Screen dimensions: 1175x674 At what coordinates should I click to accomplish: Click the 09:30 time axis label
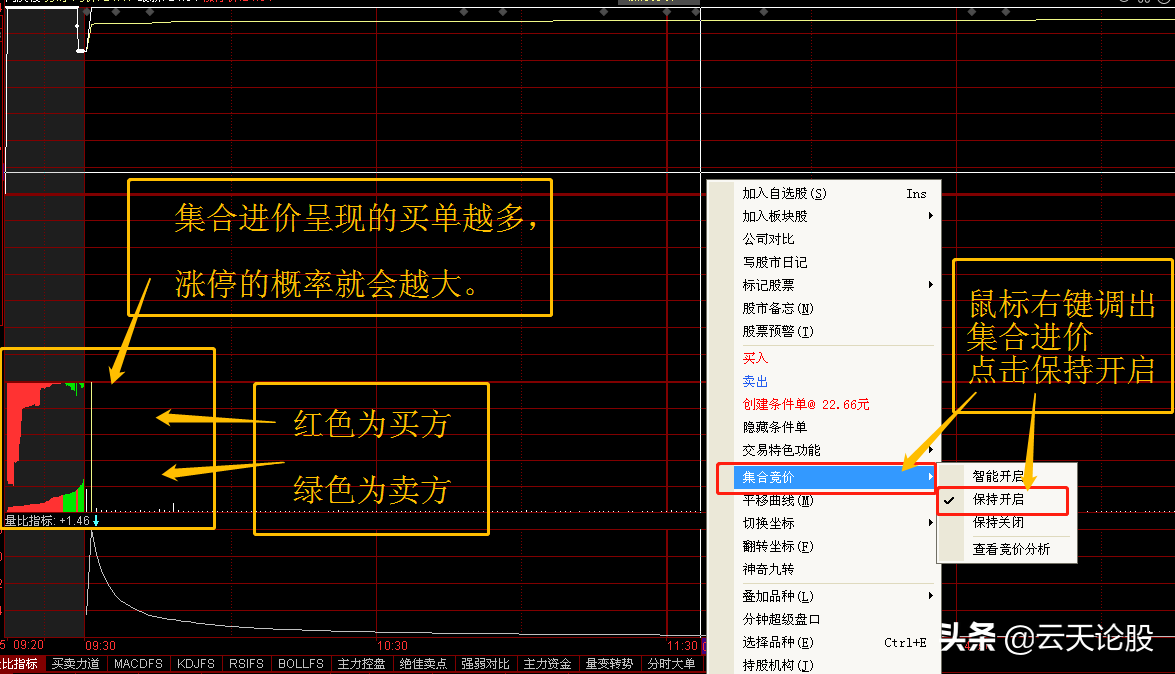[100, 646]
